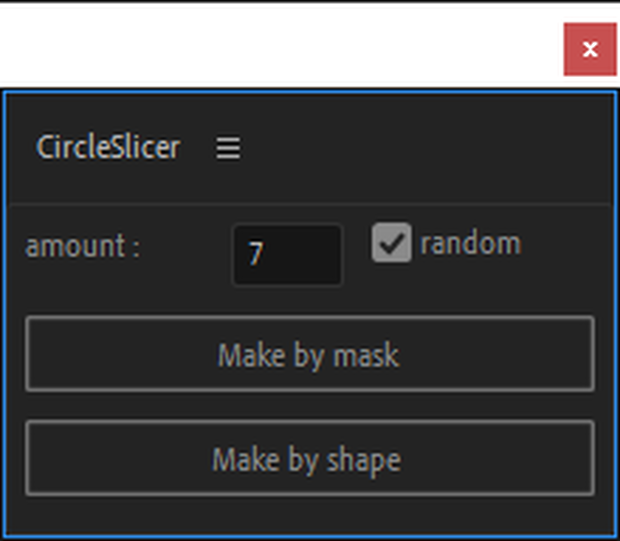Image resolution: width=620 pixels, height=541 pixels.
Task: Click the amount input field showing 7
Action: [287, 255]
